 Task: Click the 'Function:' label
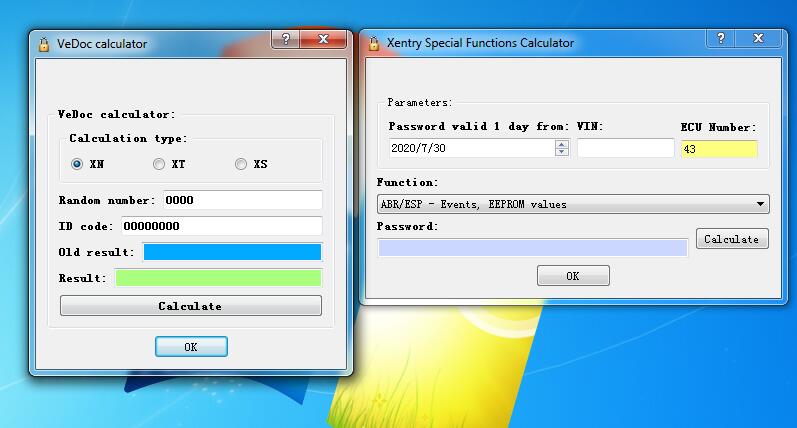[407, 182]
